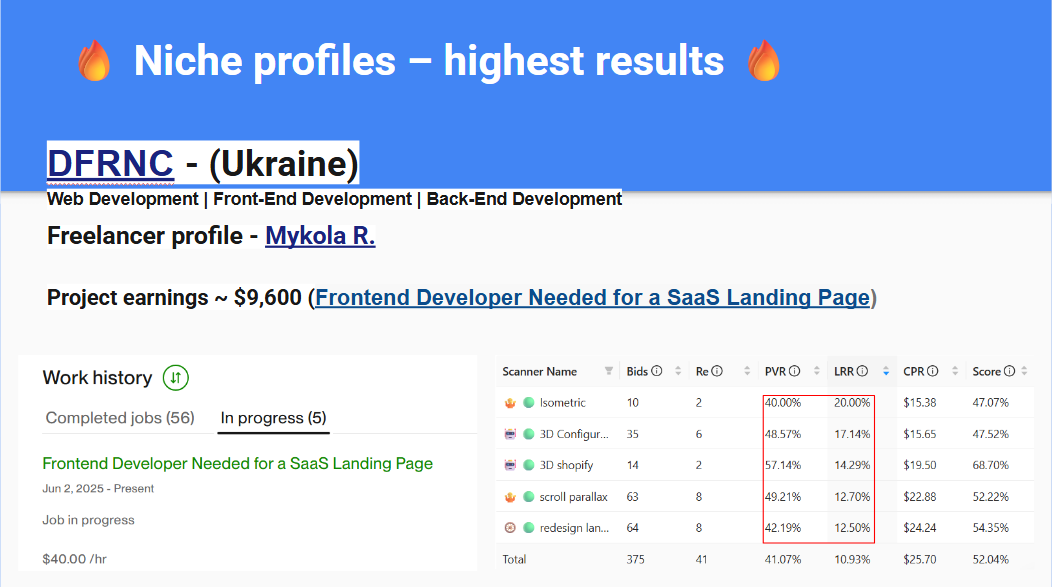The height and width of the screenshot is (587, 1052).
Task: Click the robot icon in 3D Configur row
Action: pyautogui.click(x=510, y=434)
